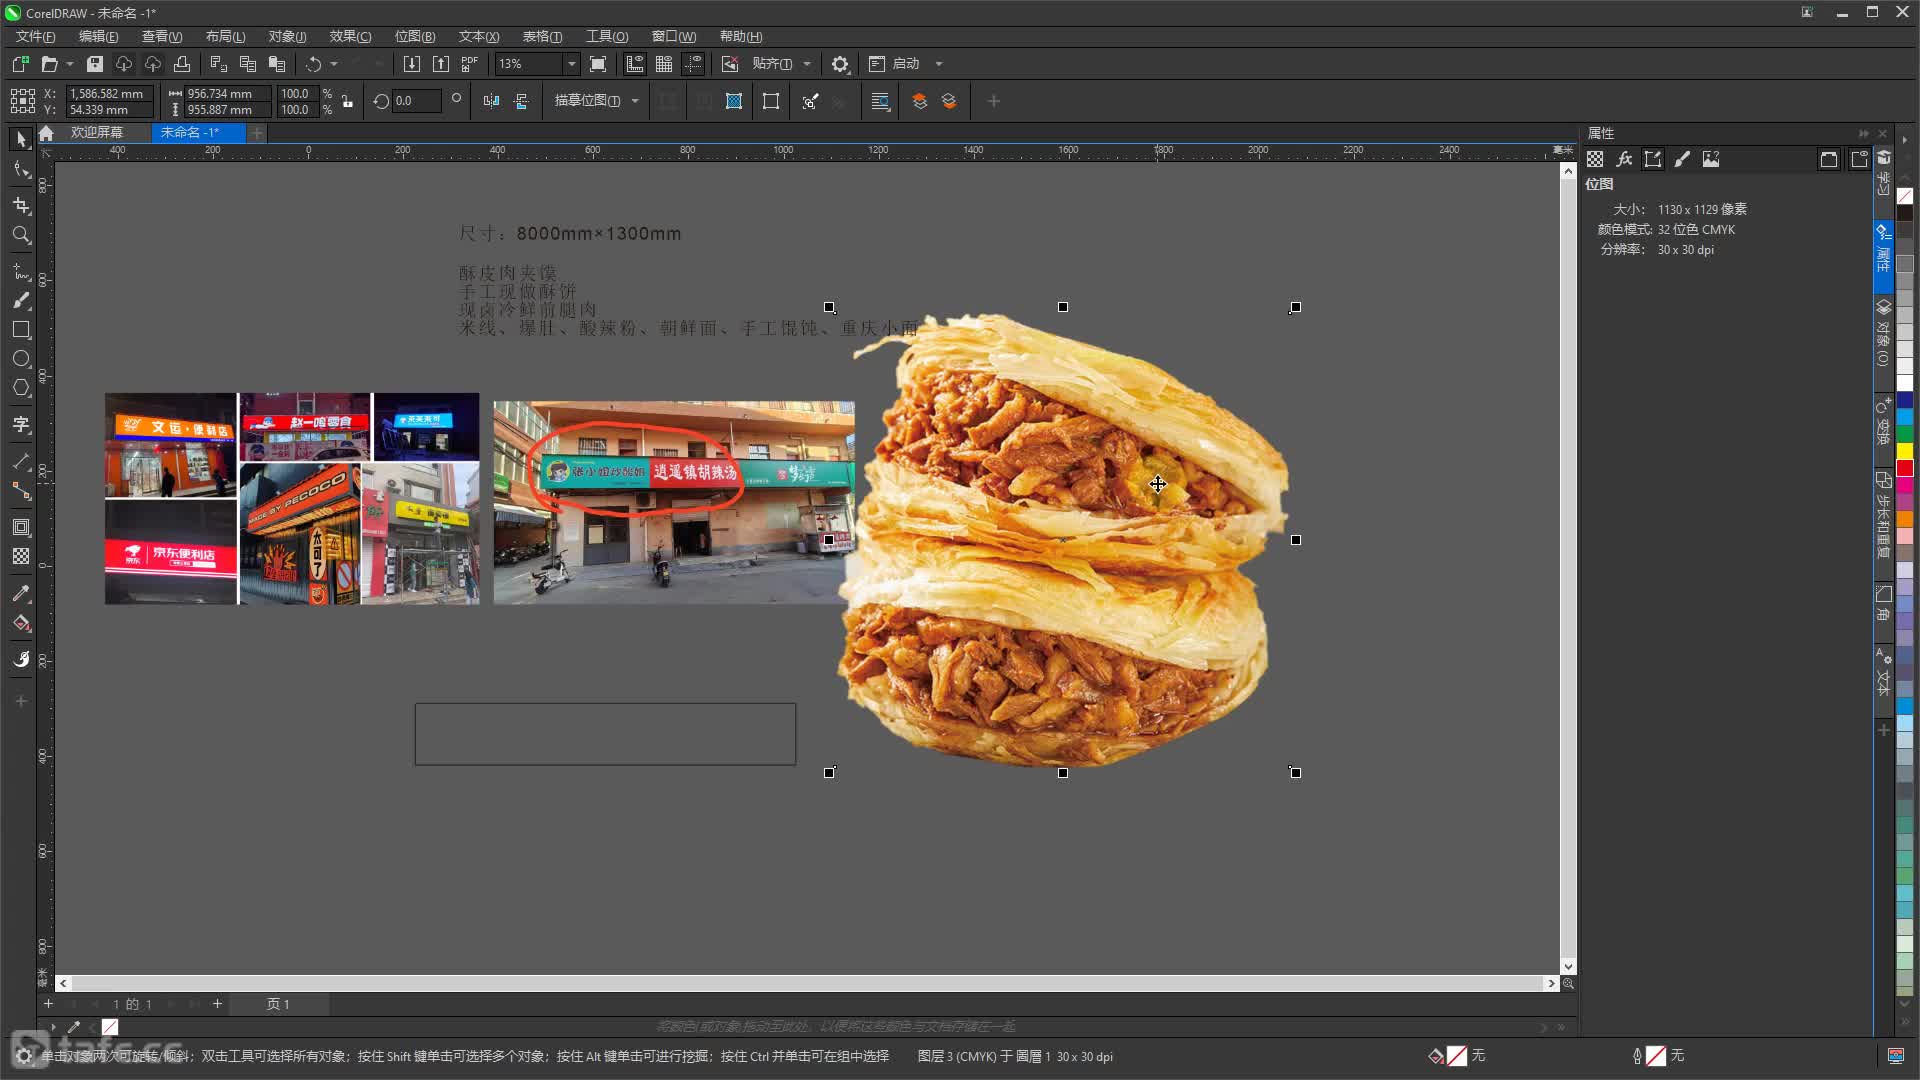This screenshot has width=1920, height=1080.
Task: Click the Import icon in the toolbar
Action: tap(411, 64)
